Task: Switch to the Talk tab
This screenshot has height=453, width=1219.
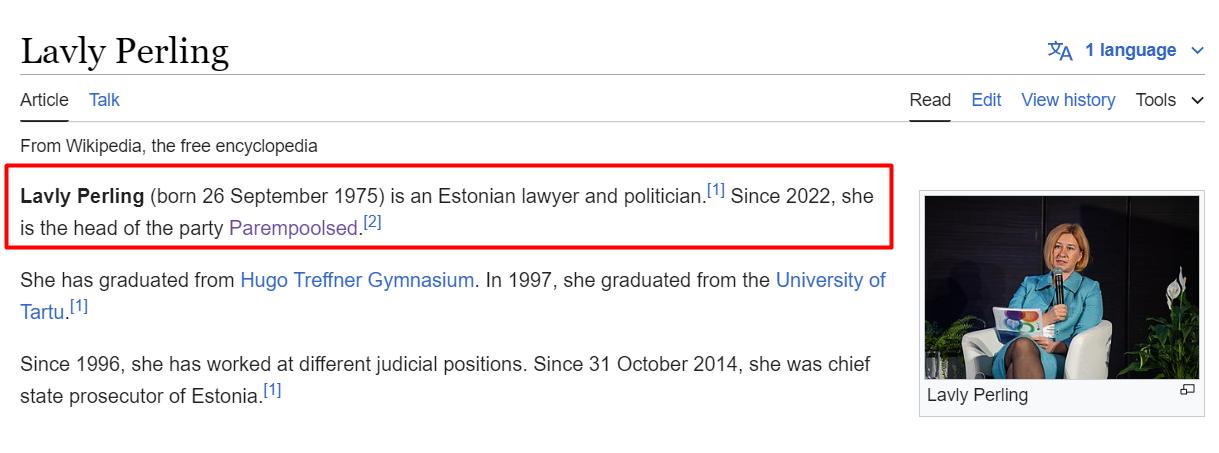Action: point(104,100)
